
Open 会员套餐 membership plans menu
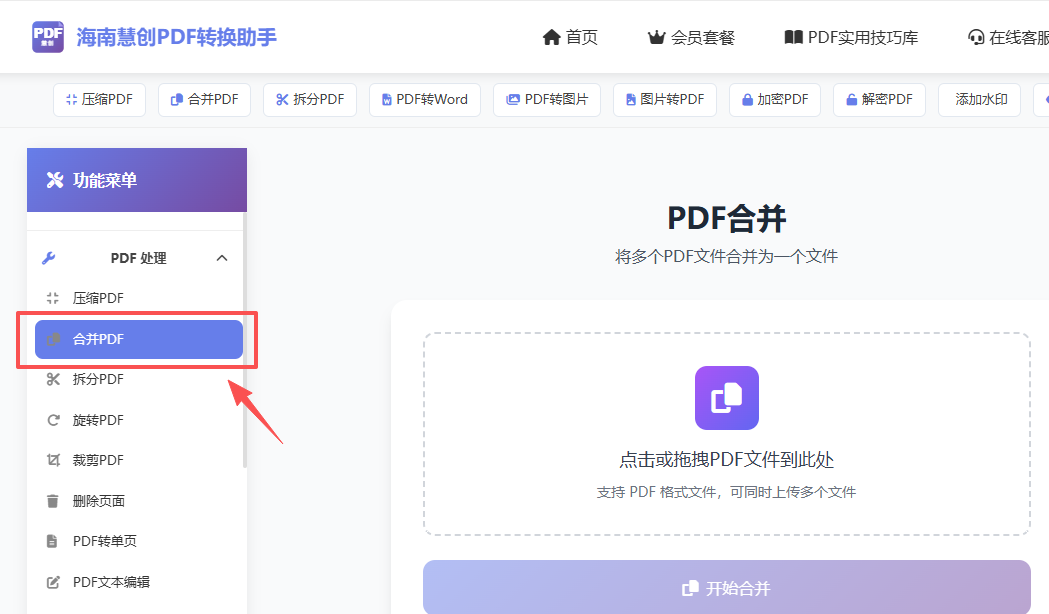(691, 37)
